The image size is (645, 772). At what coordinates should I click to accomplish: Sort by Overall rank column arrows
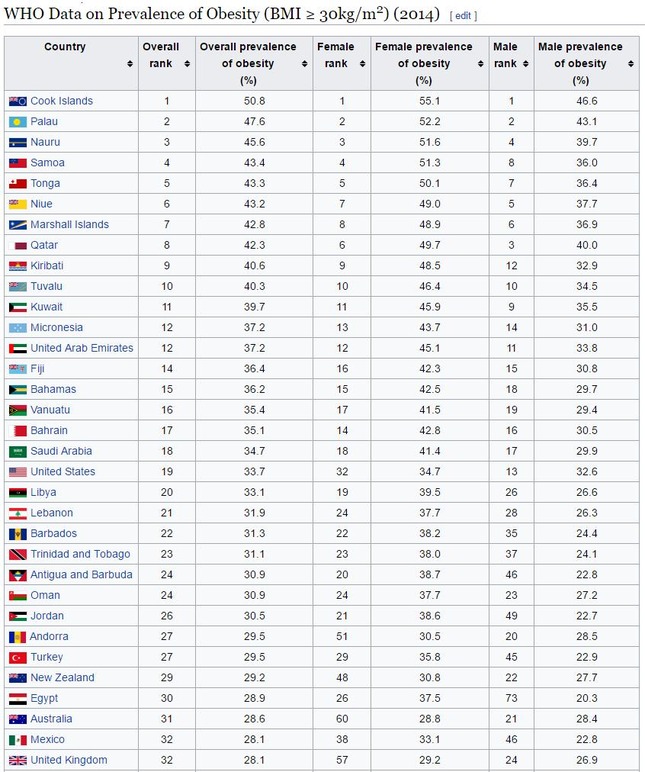(x=187, y=64)
